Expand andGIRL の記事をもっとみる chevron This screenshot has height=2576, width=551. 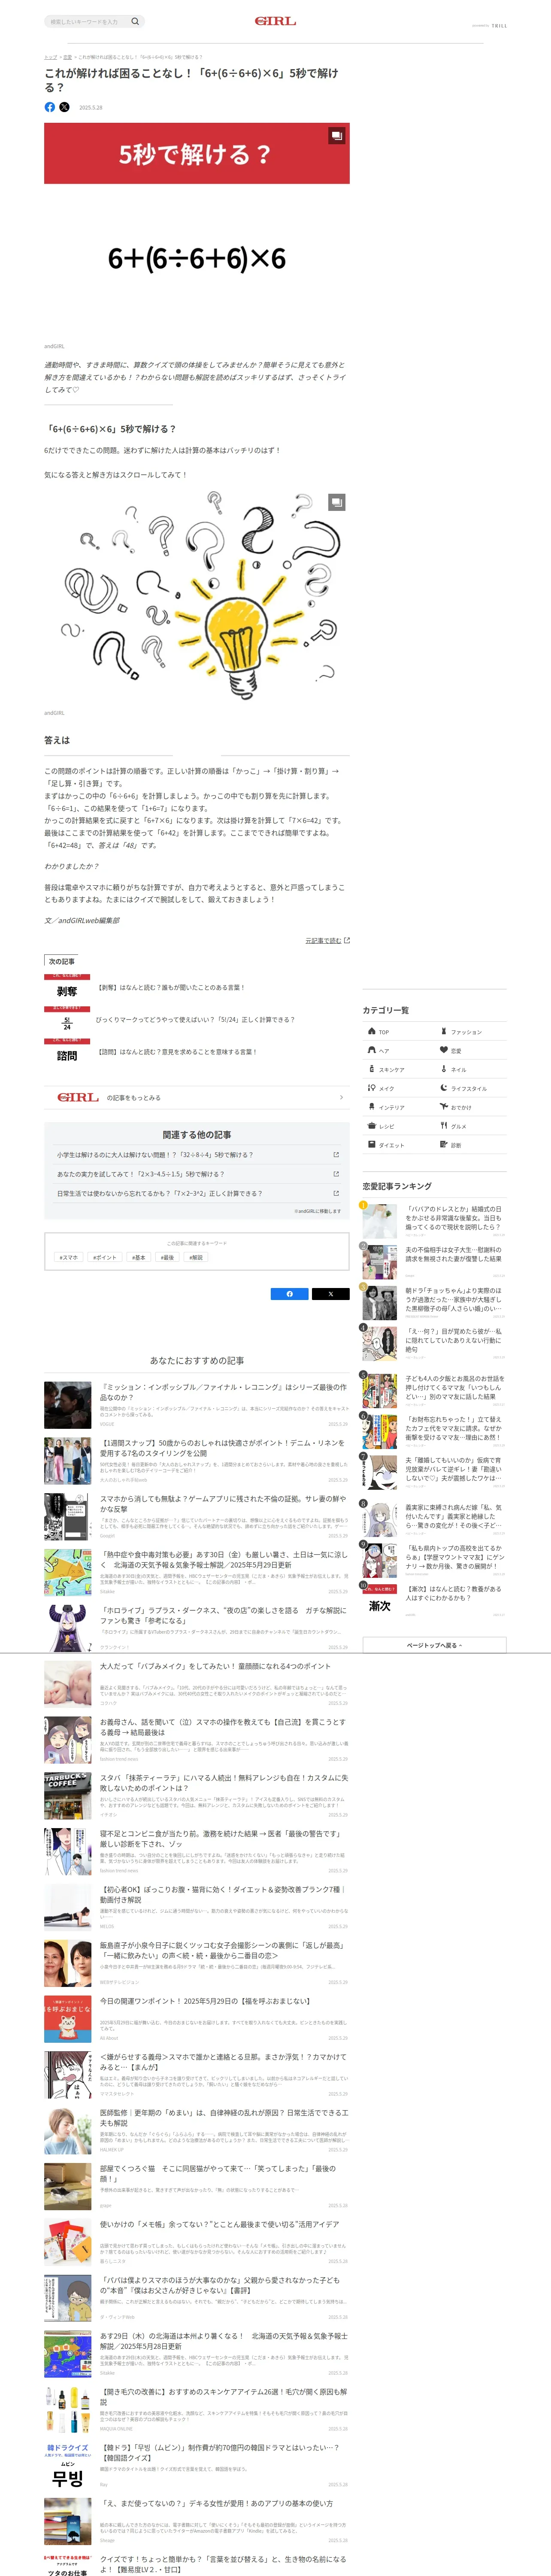pos(341,1097)
